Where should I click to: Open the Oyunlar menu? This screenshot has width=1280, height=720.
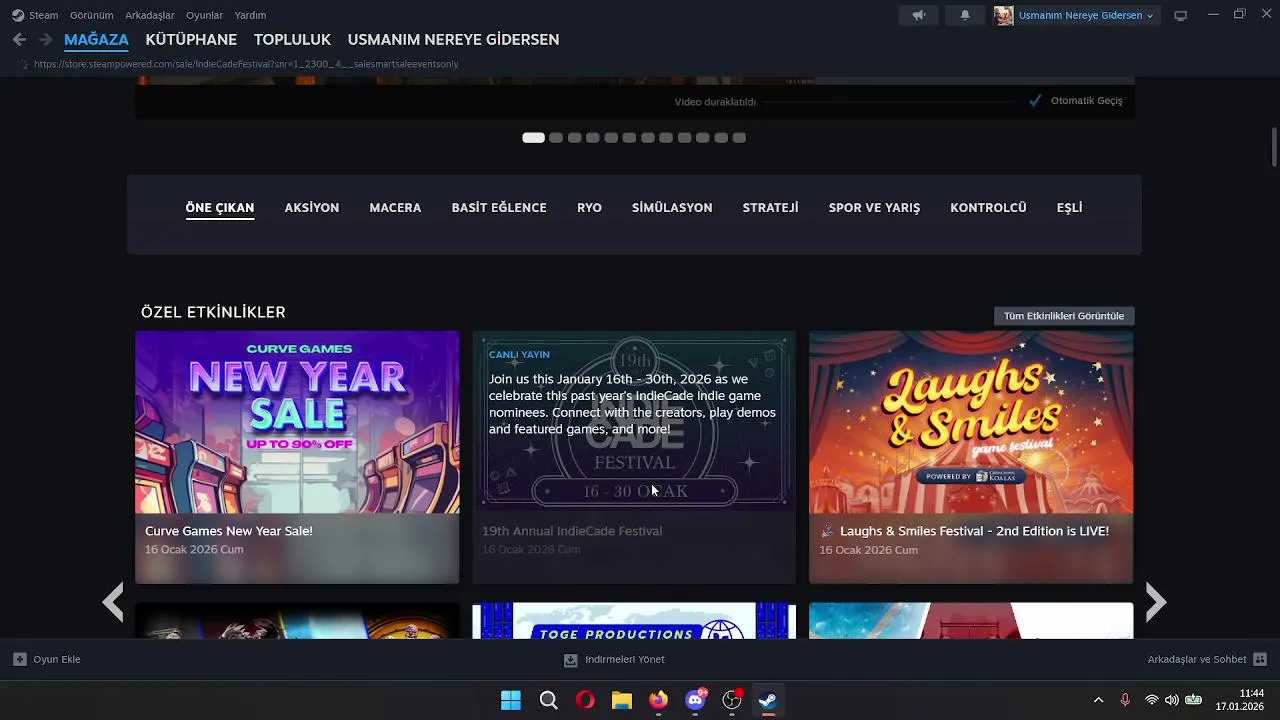[x=204, y=15]
